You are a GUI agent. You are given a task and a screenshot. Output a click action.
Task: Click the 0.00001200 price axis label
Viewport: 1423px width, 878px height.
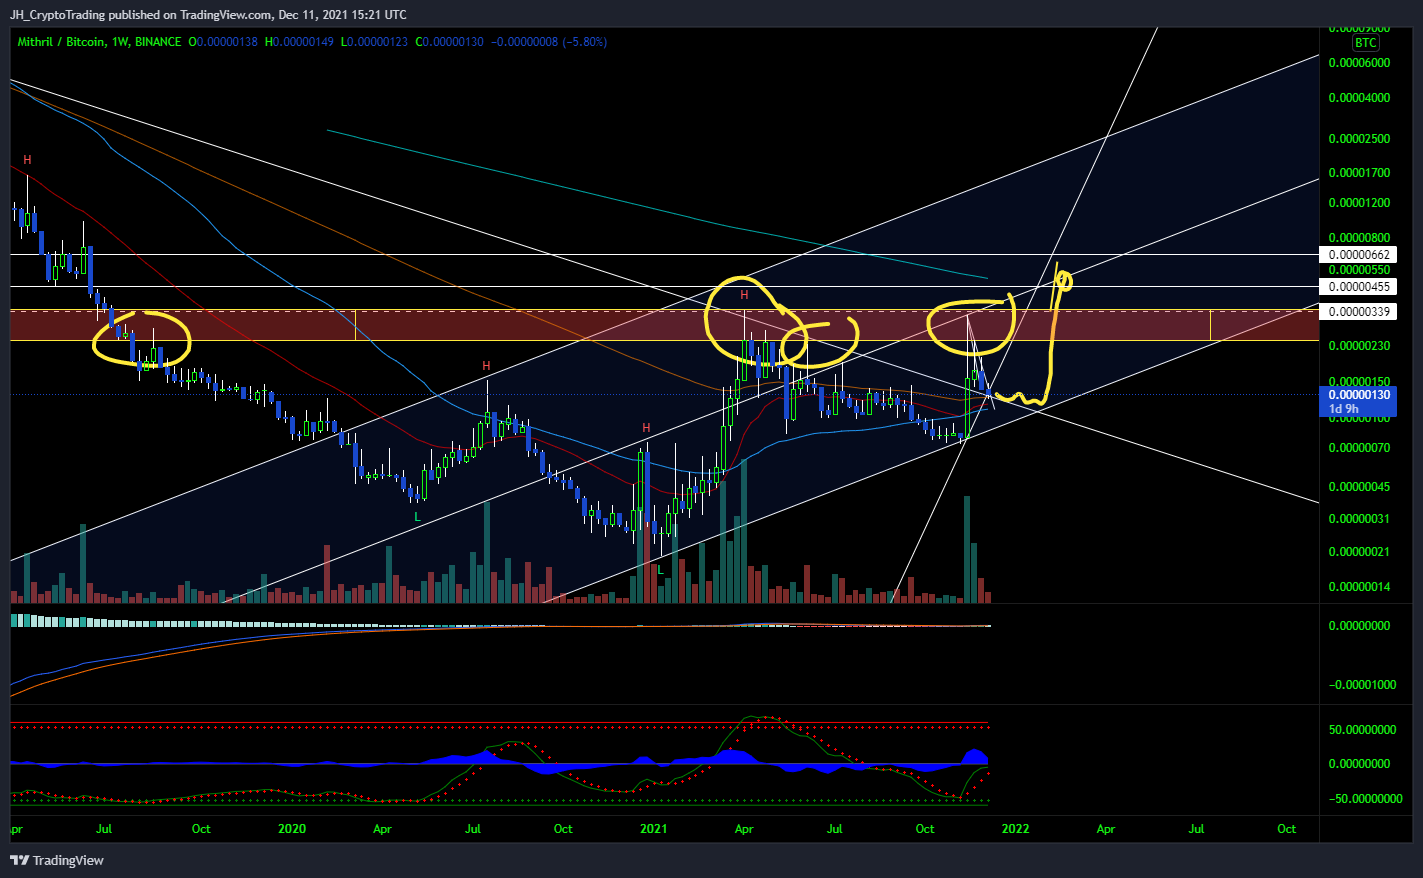pyautogui.click(x=1359, y=203)
